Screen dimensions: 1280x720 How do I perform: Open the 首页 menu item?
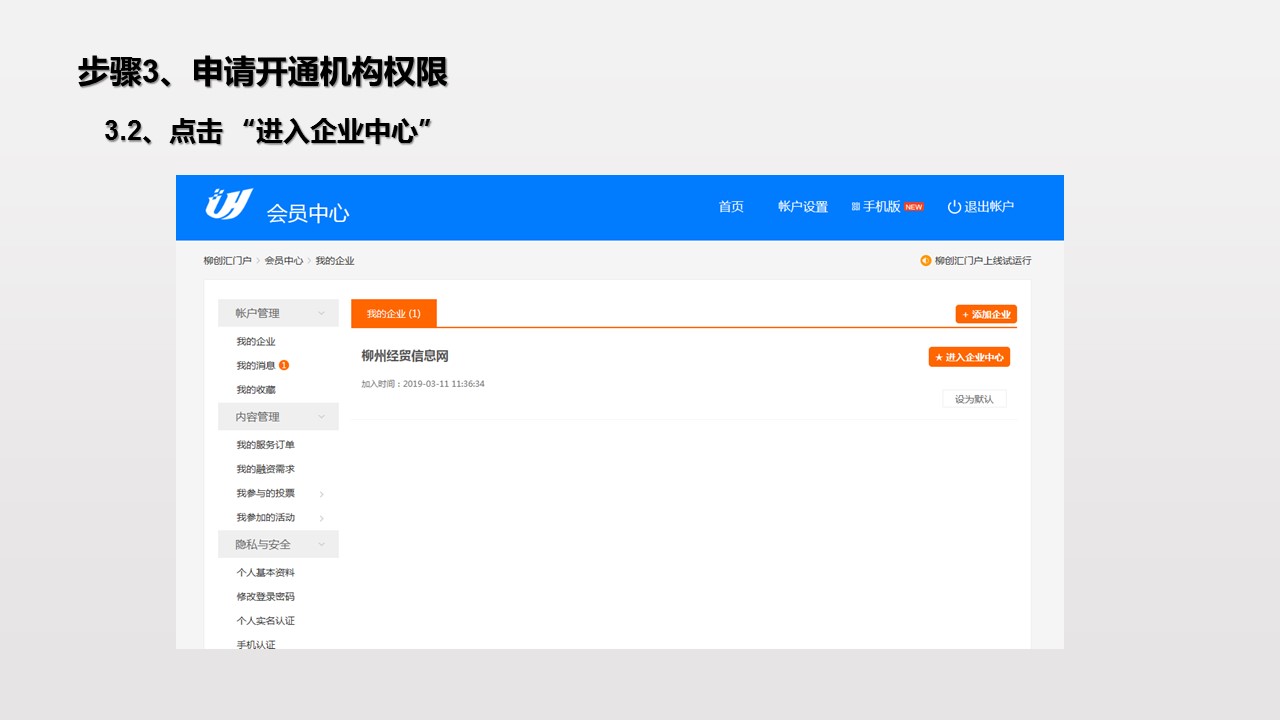[x=731, y=207]
